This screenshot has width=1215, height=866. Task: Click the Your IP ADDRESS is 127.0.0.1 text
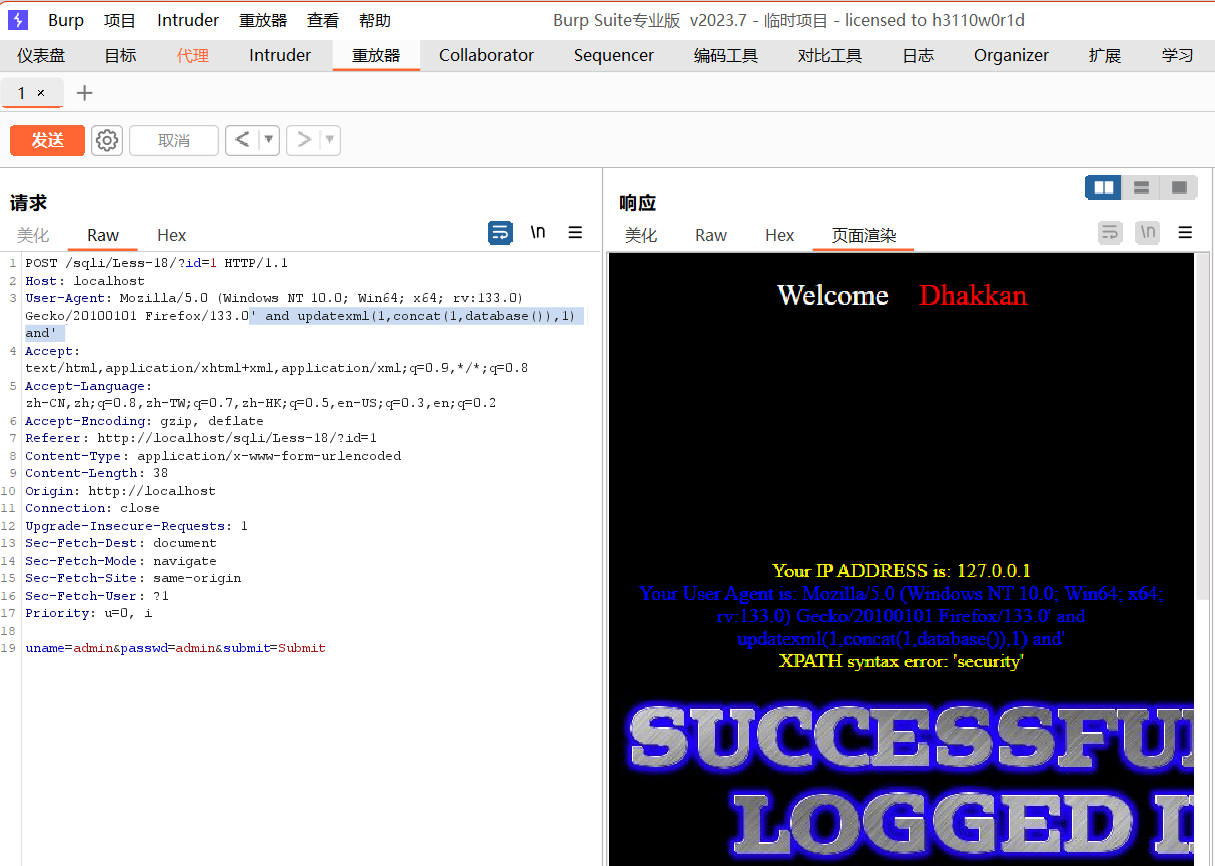(901, 571)
